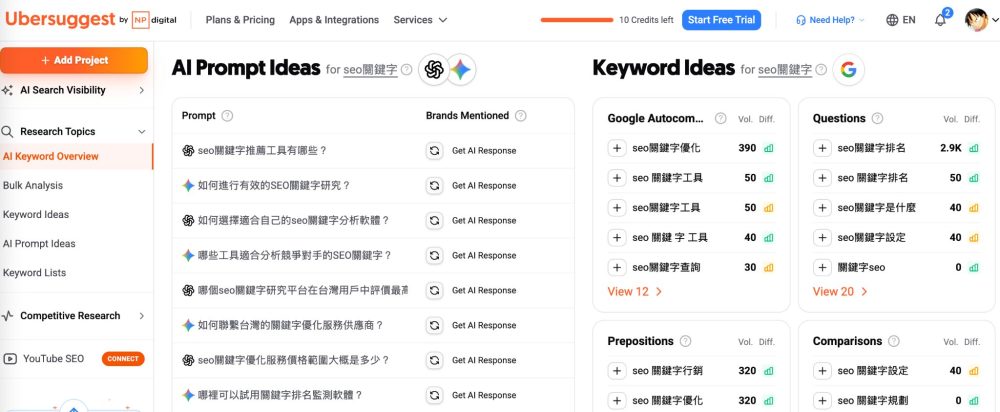
Task: Open AI Prompt Ideas in sidebar
Action: pyautogui.click(x=39, y=244)
